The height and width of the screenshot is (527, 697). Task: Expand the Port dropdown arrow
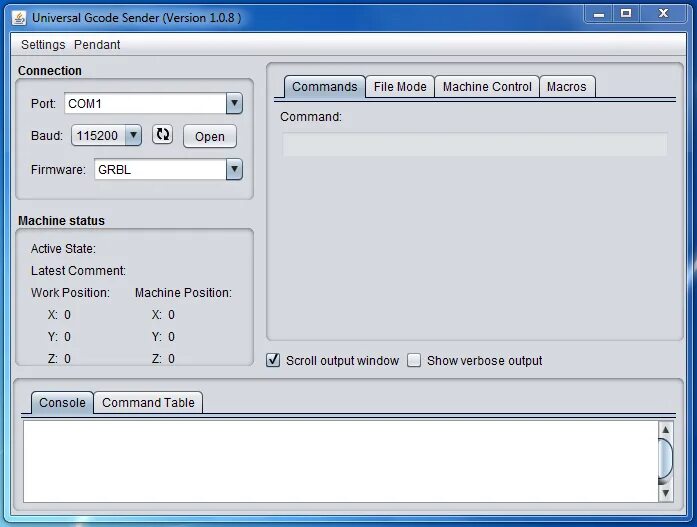[x=234, y=104]
